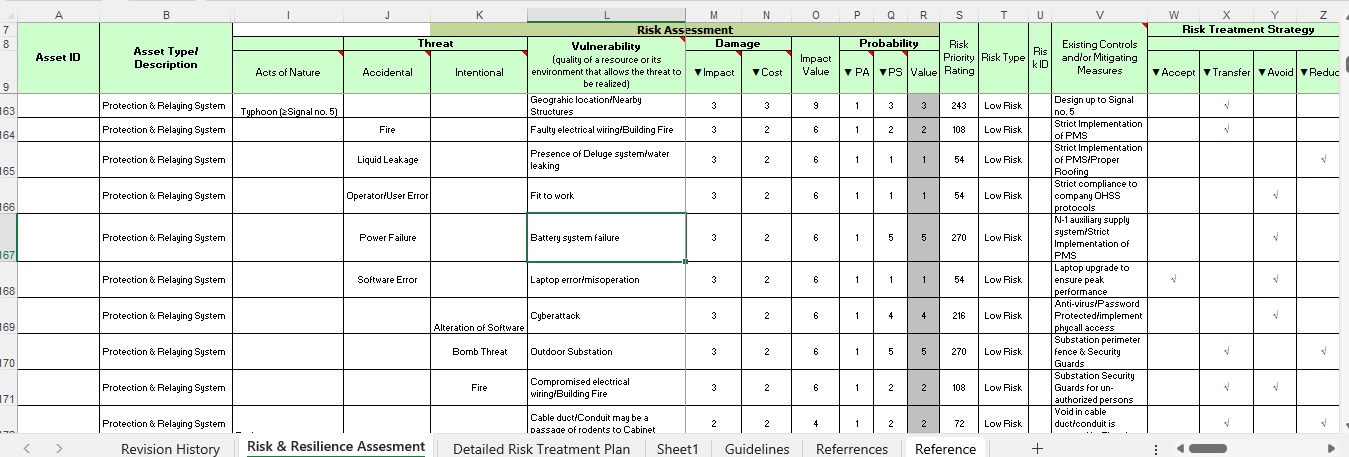Select Avoid checkmark in Fit to work row
Viewport: 1349px width, 457px height.
tap(1275, 196)
